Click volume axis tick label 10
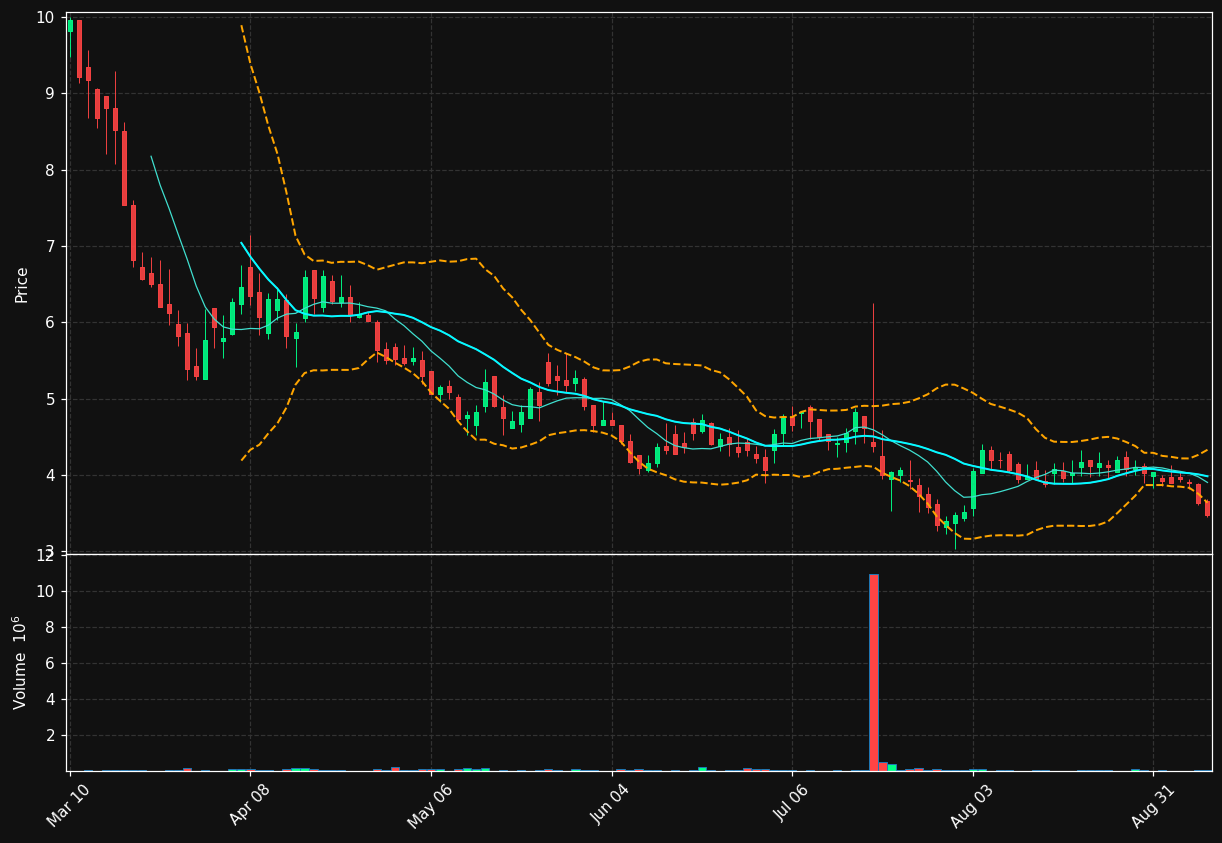This screenshot has height=843, width=1222. 45,591
